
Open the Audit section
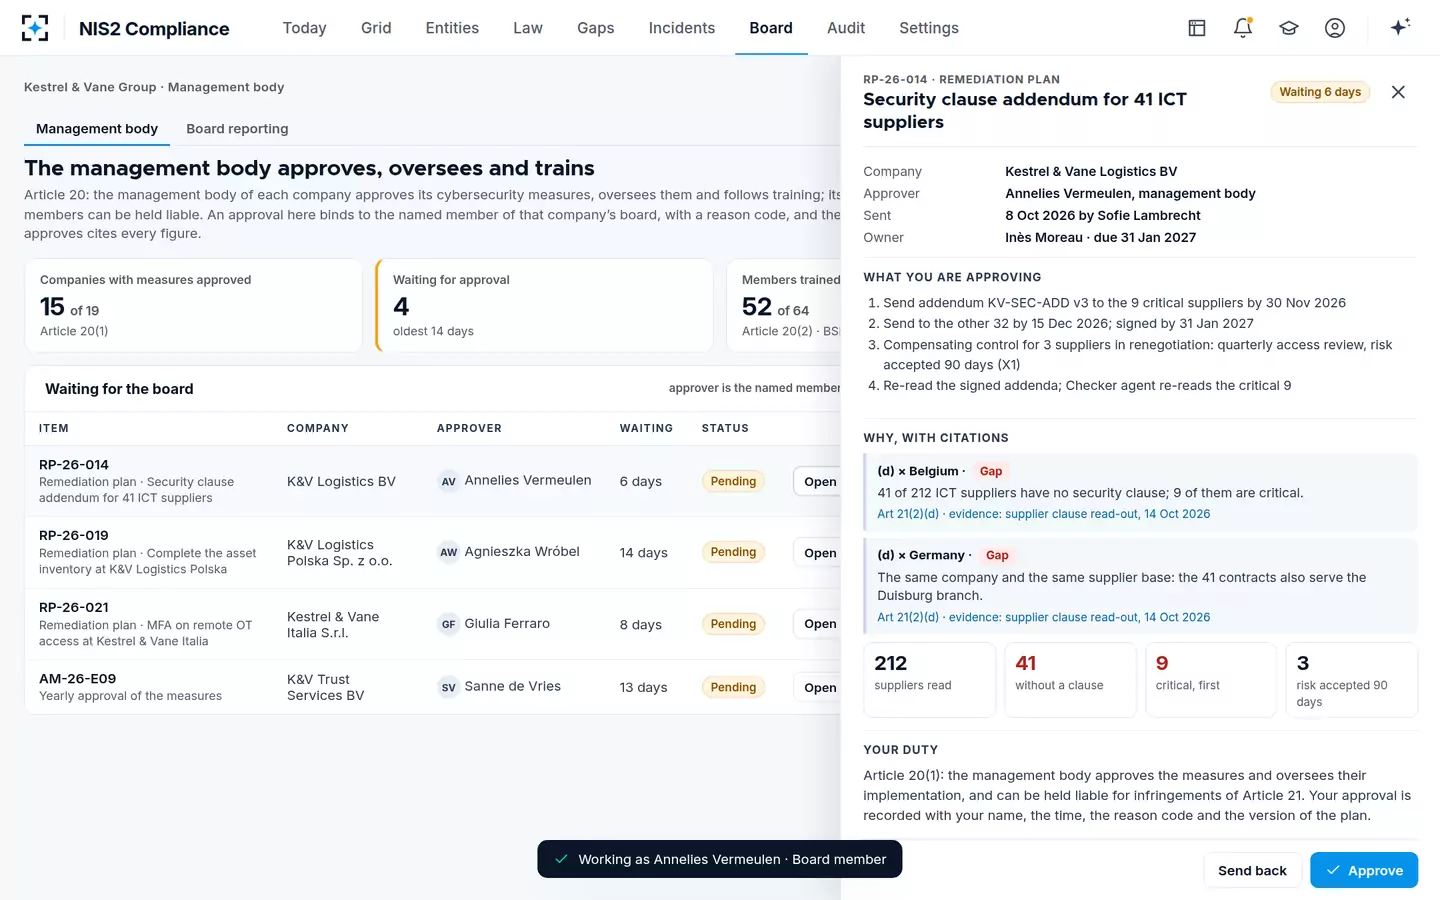point(846,28)
